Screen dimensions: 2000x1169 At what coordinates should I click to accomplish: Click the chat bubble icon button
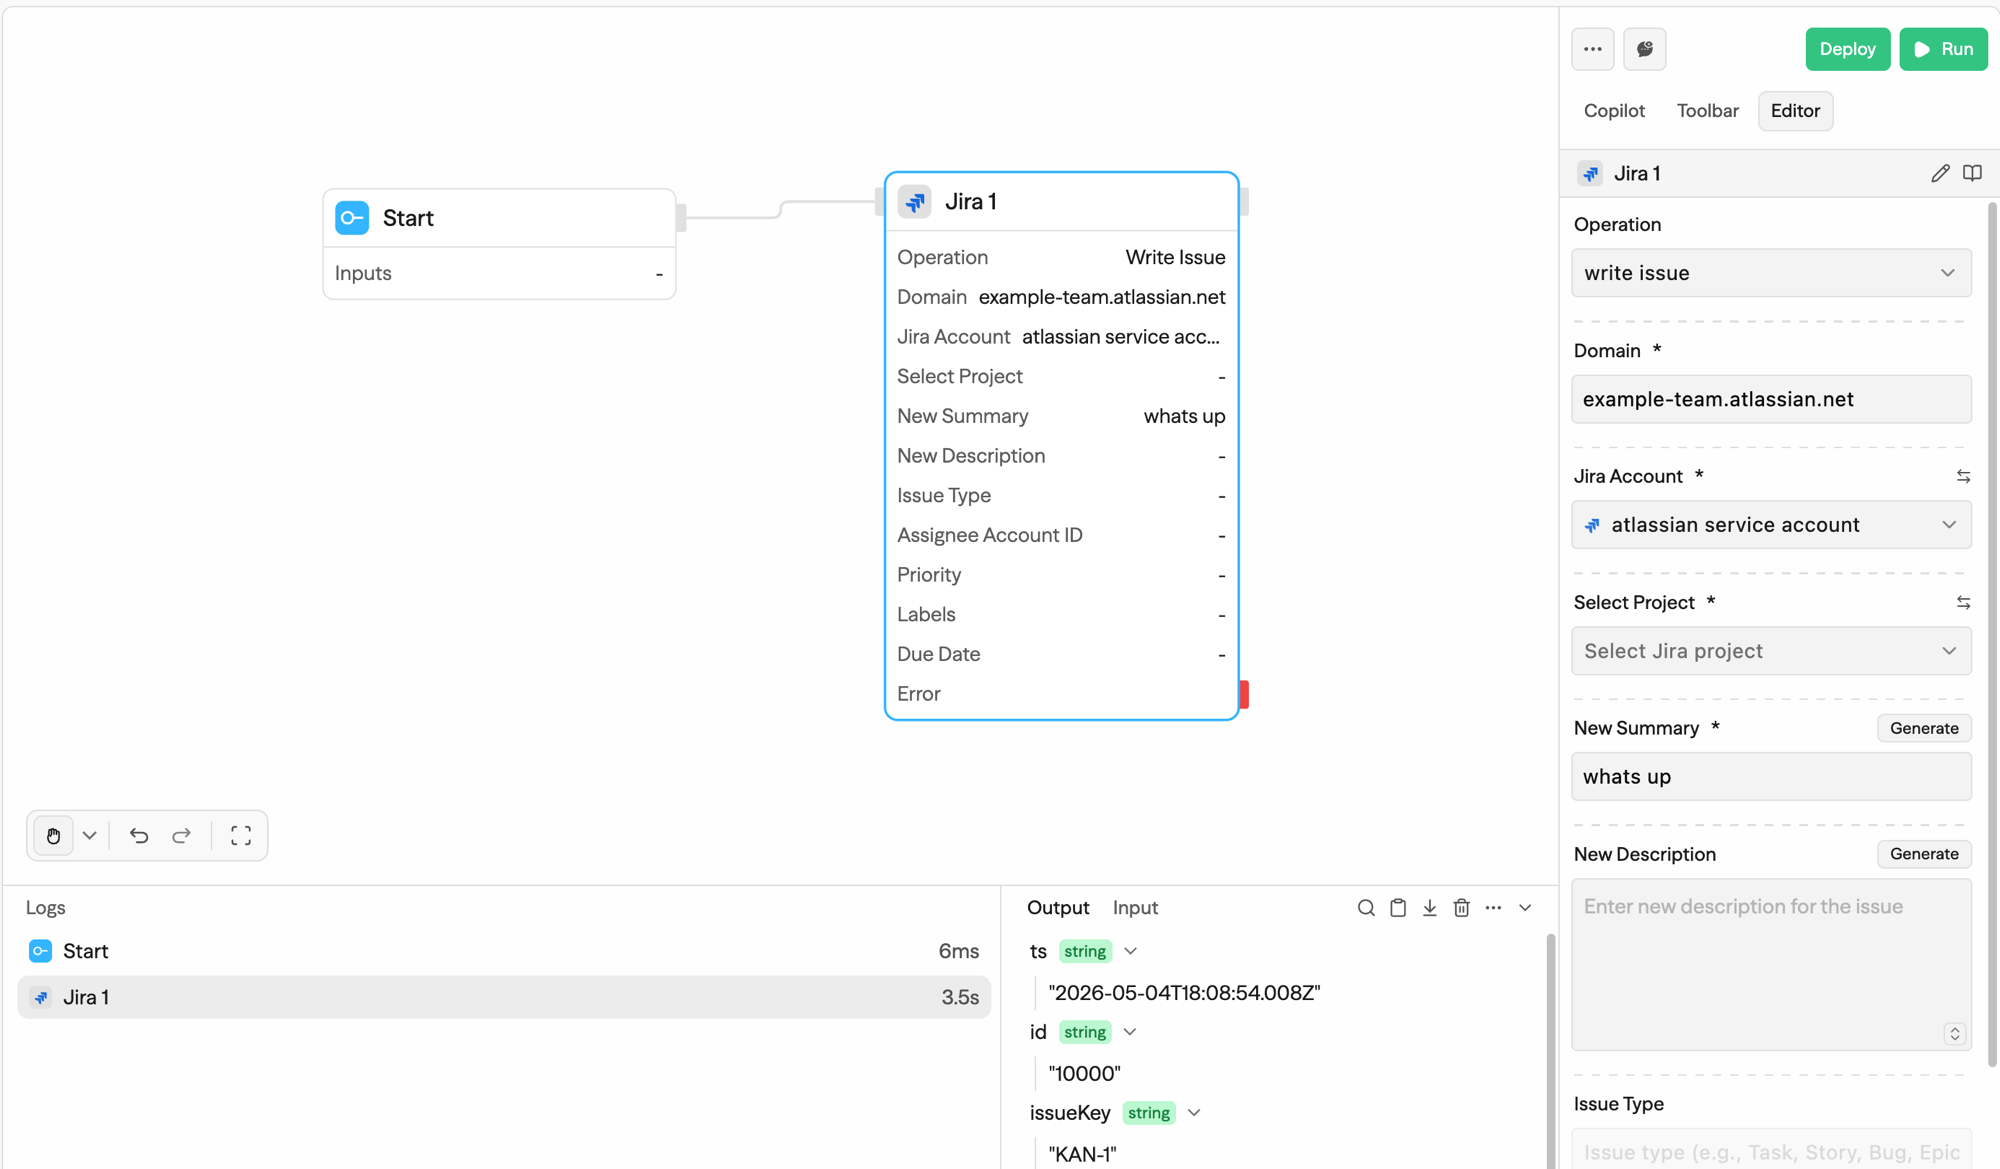(1644, 49)
